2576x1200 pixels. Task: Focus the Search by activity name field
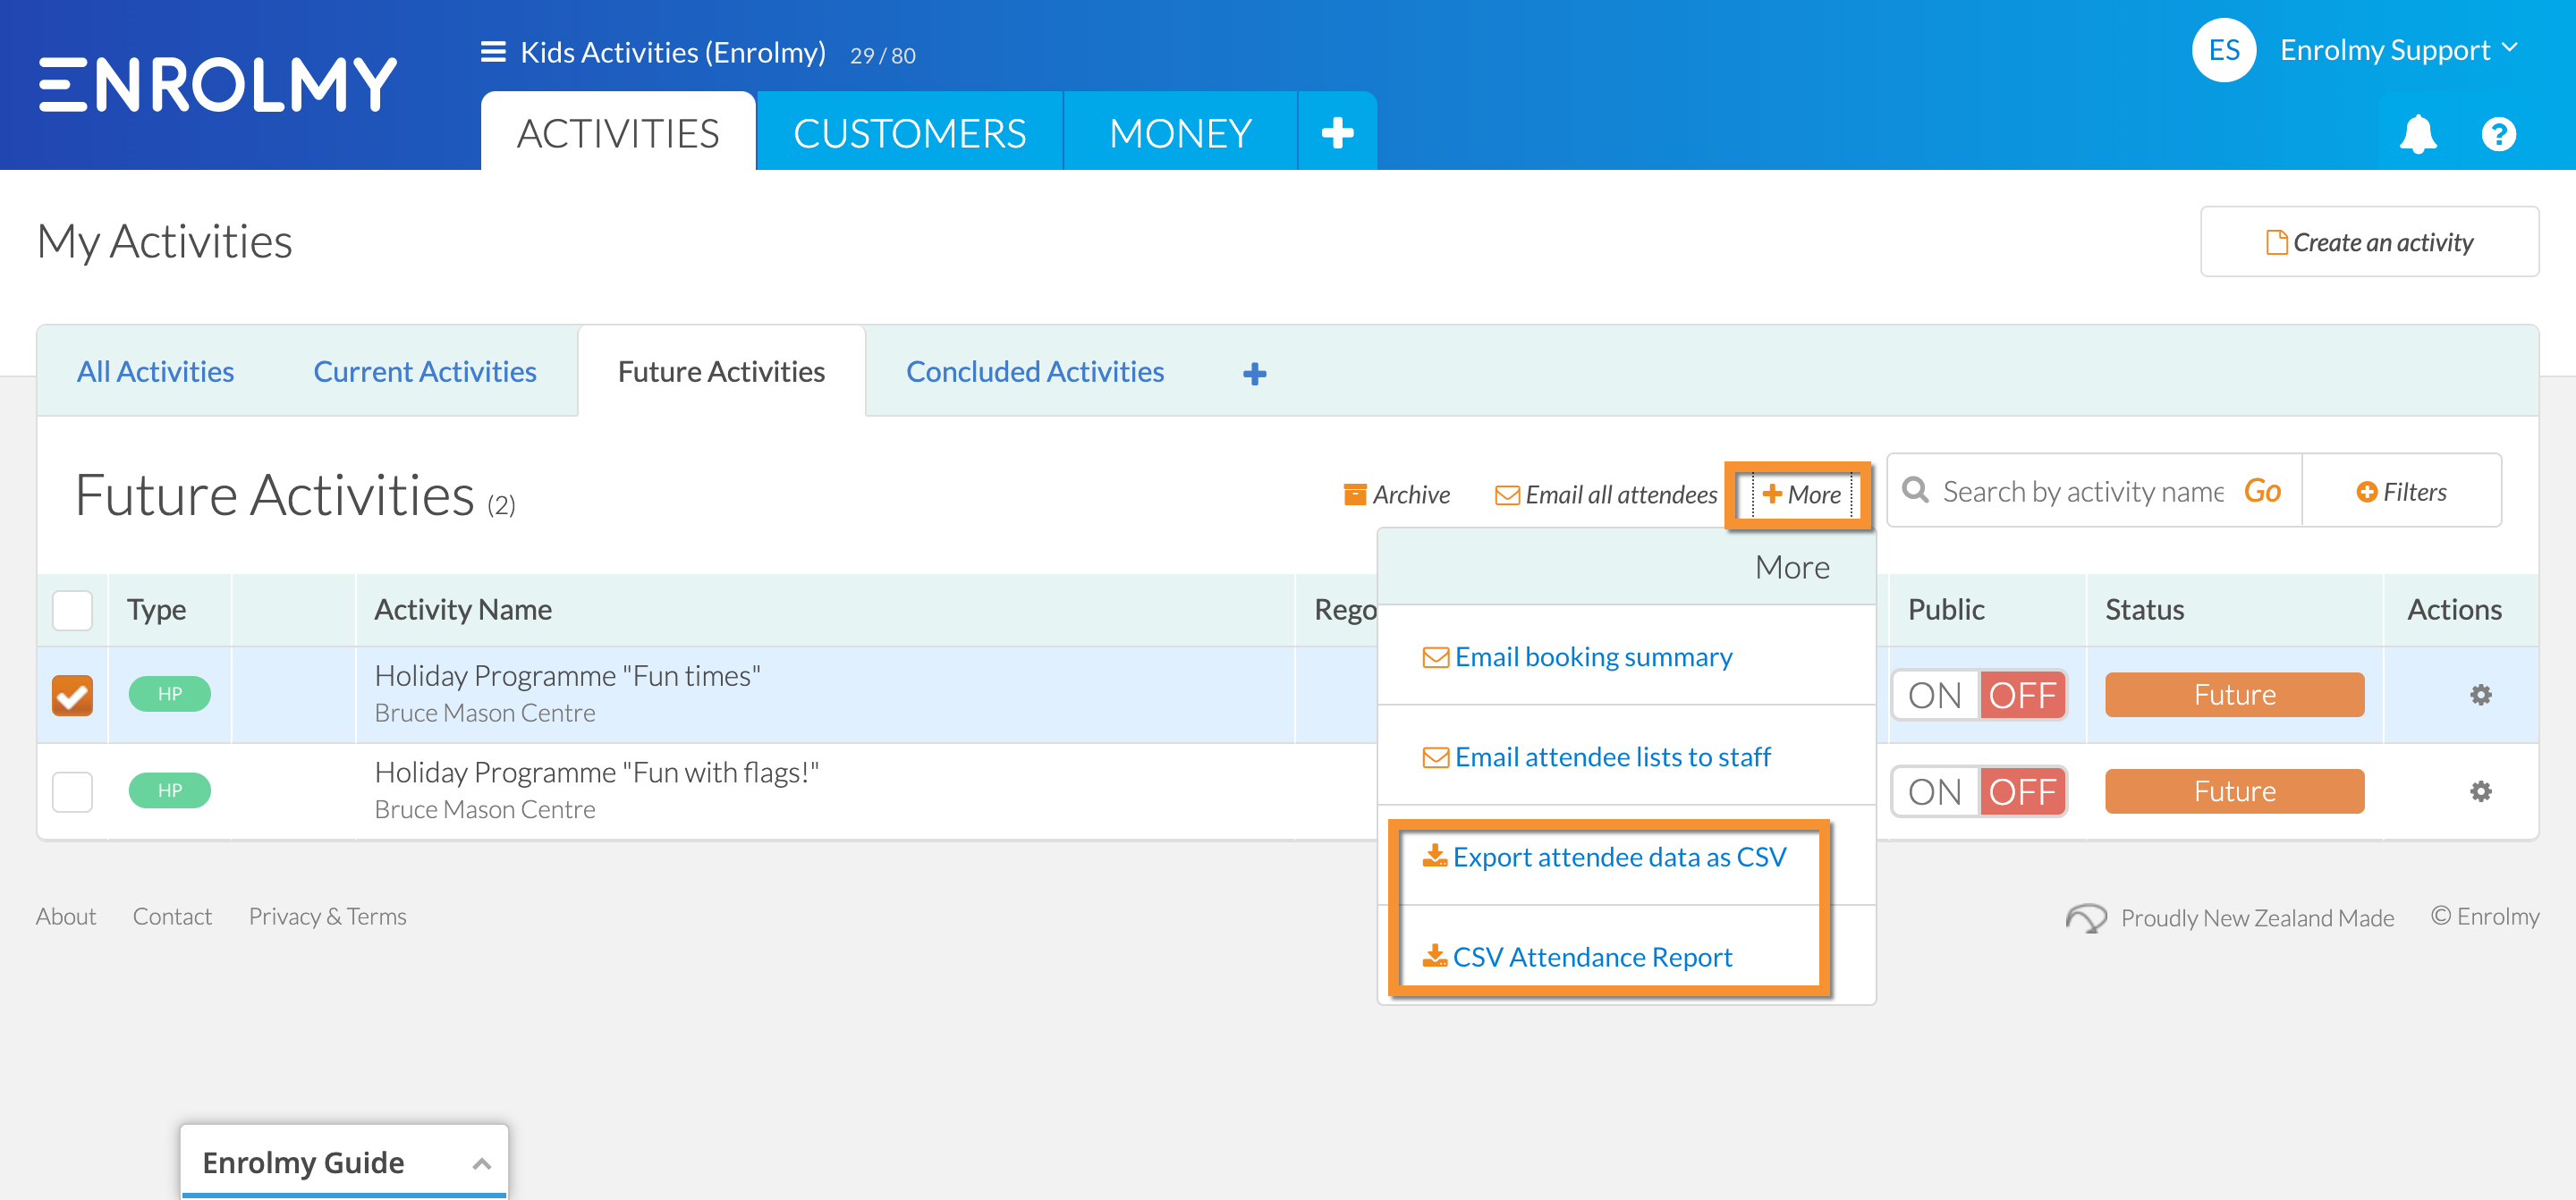[x=2081, y=492]
